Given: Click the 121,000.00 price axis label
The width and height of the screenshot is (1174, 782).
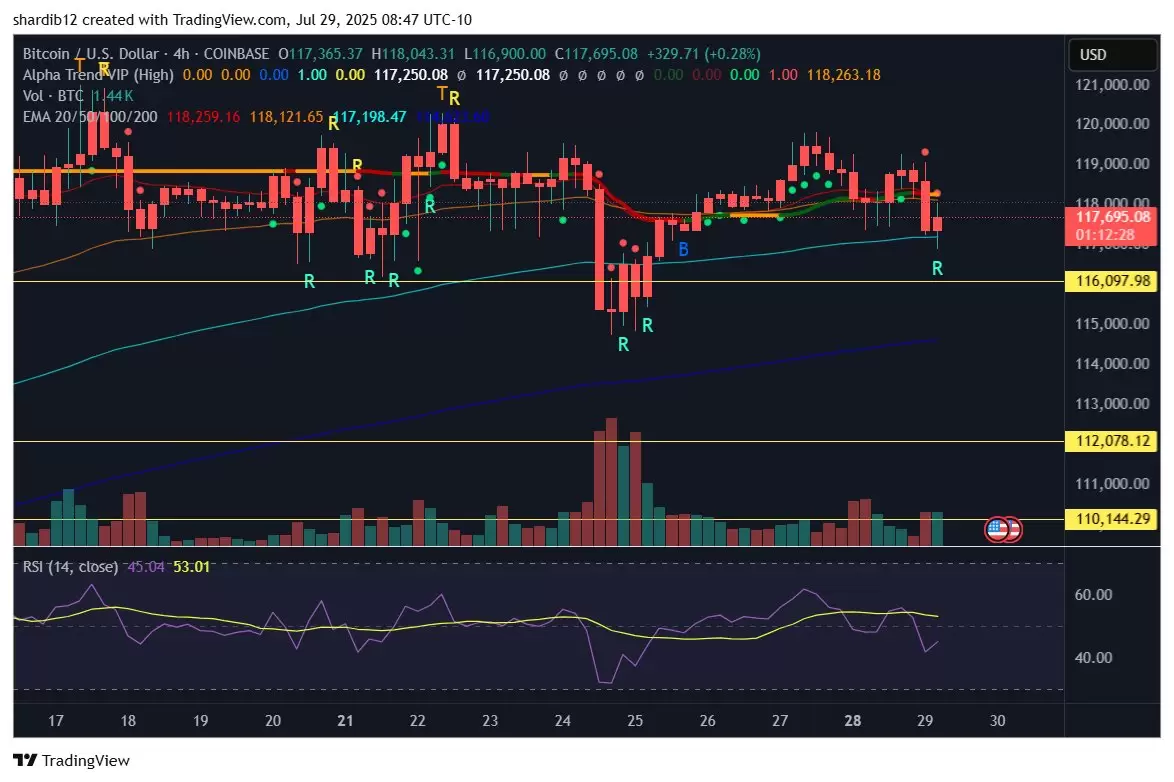Looking at the screenshot, I should (x=1113, y=85).
